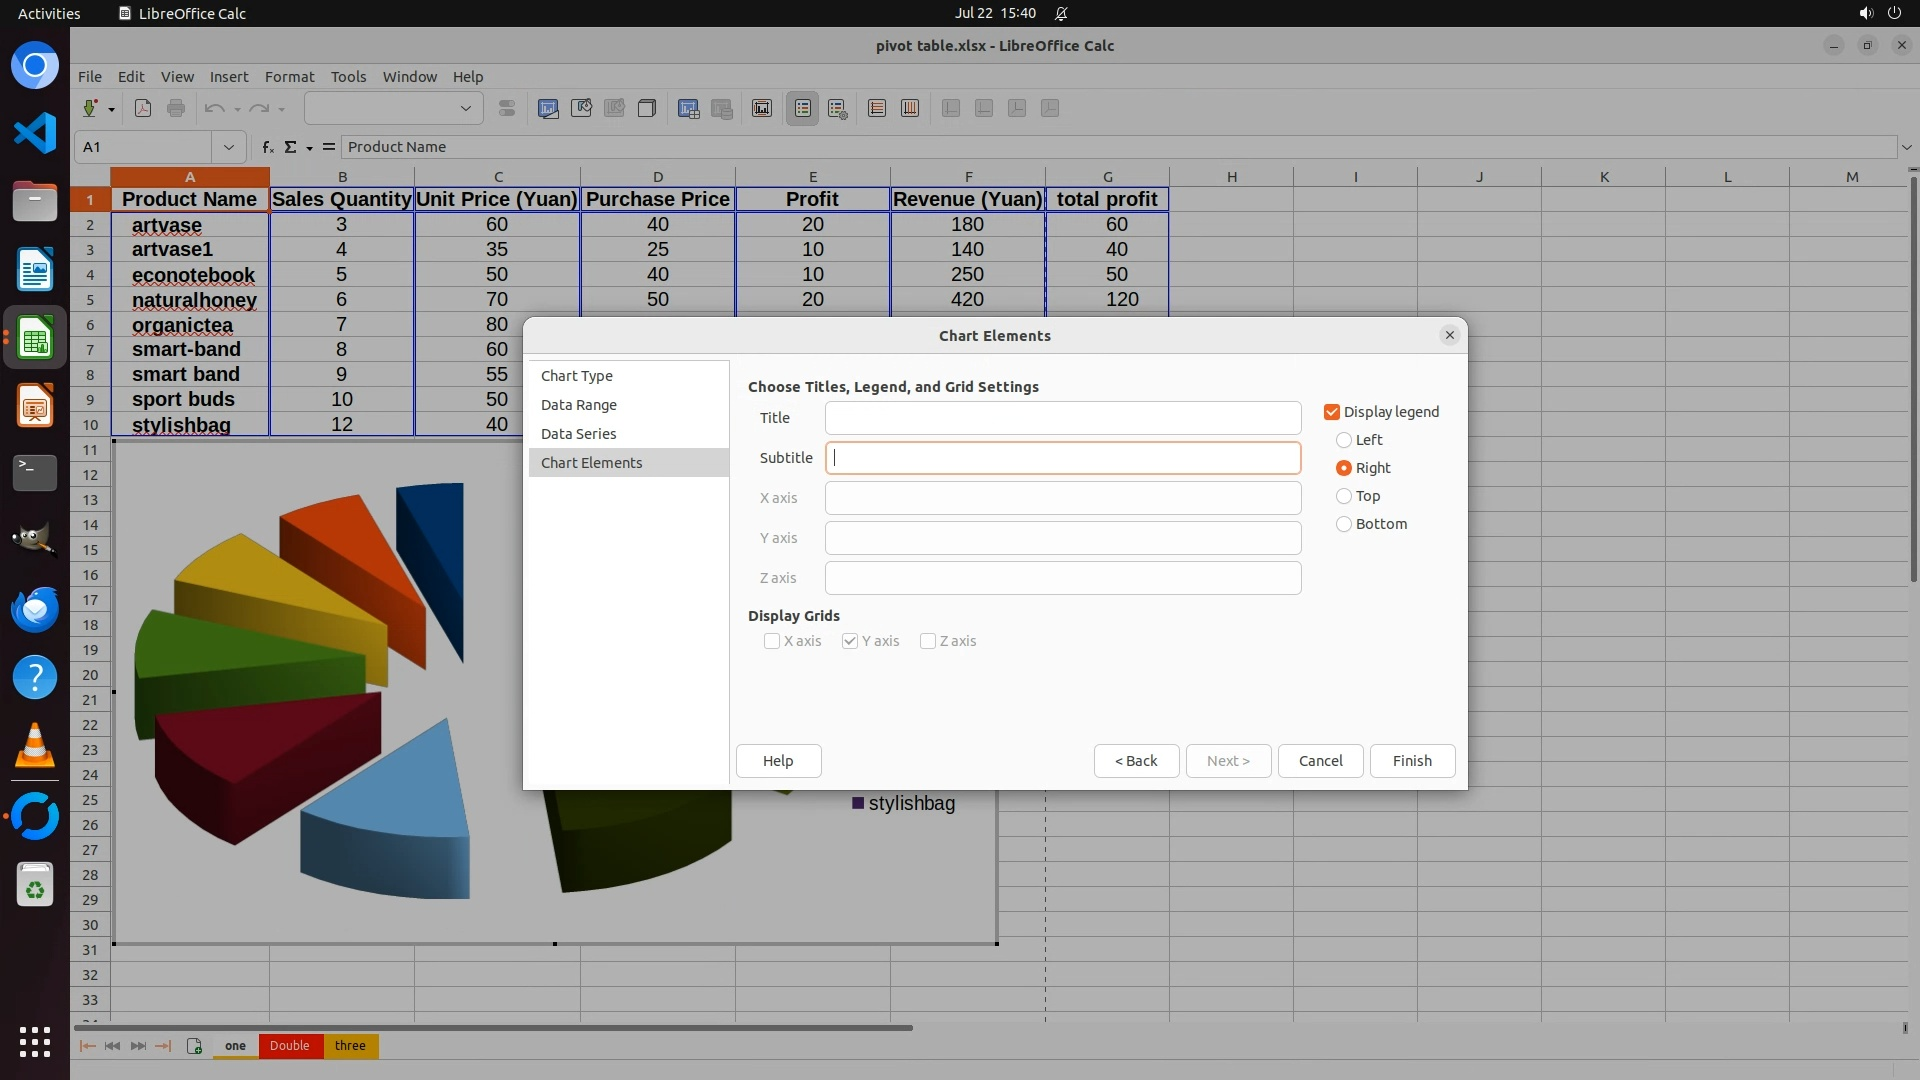Open the Chart Type wizard step
Image resolution: width=1920 pixels, height=1080 pixels.
[577, 376]
